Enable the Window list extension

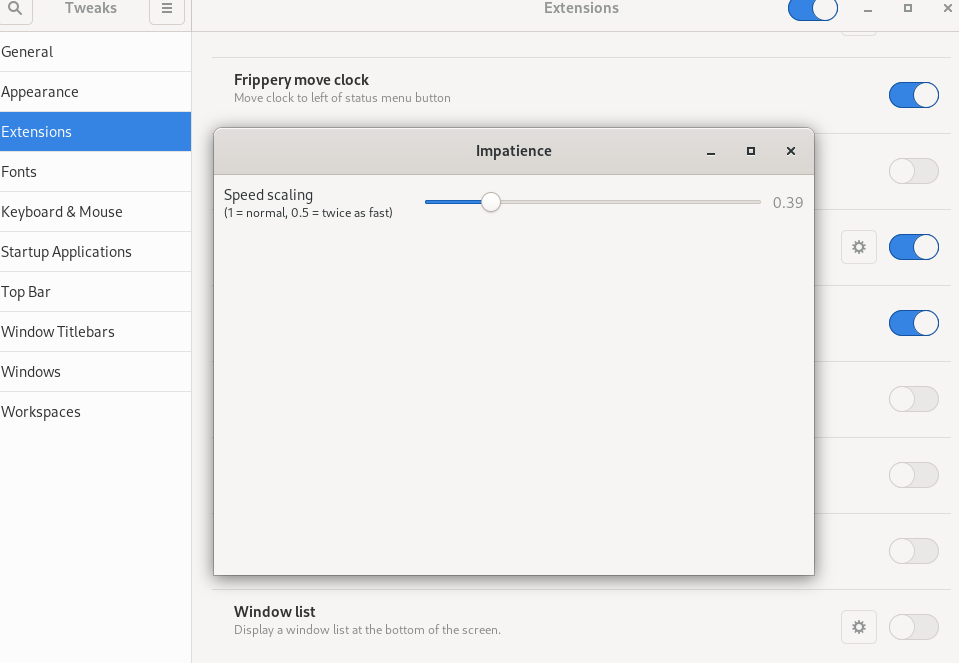click(913, 627)
